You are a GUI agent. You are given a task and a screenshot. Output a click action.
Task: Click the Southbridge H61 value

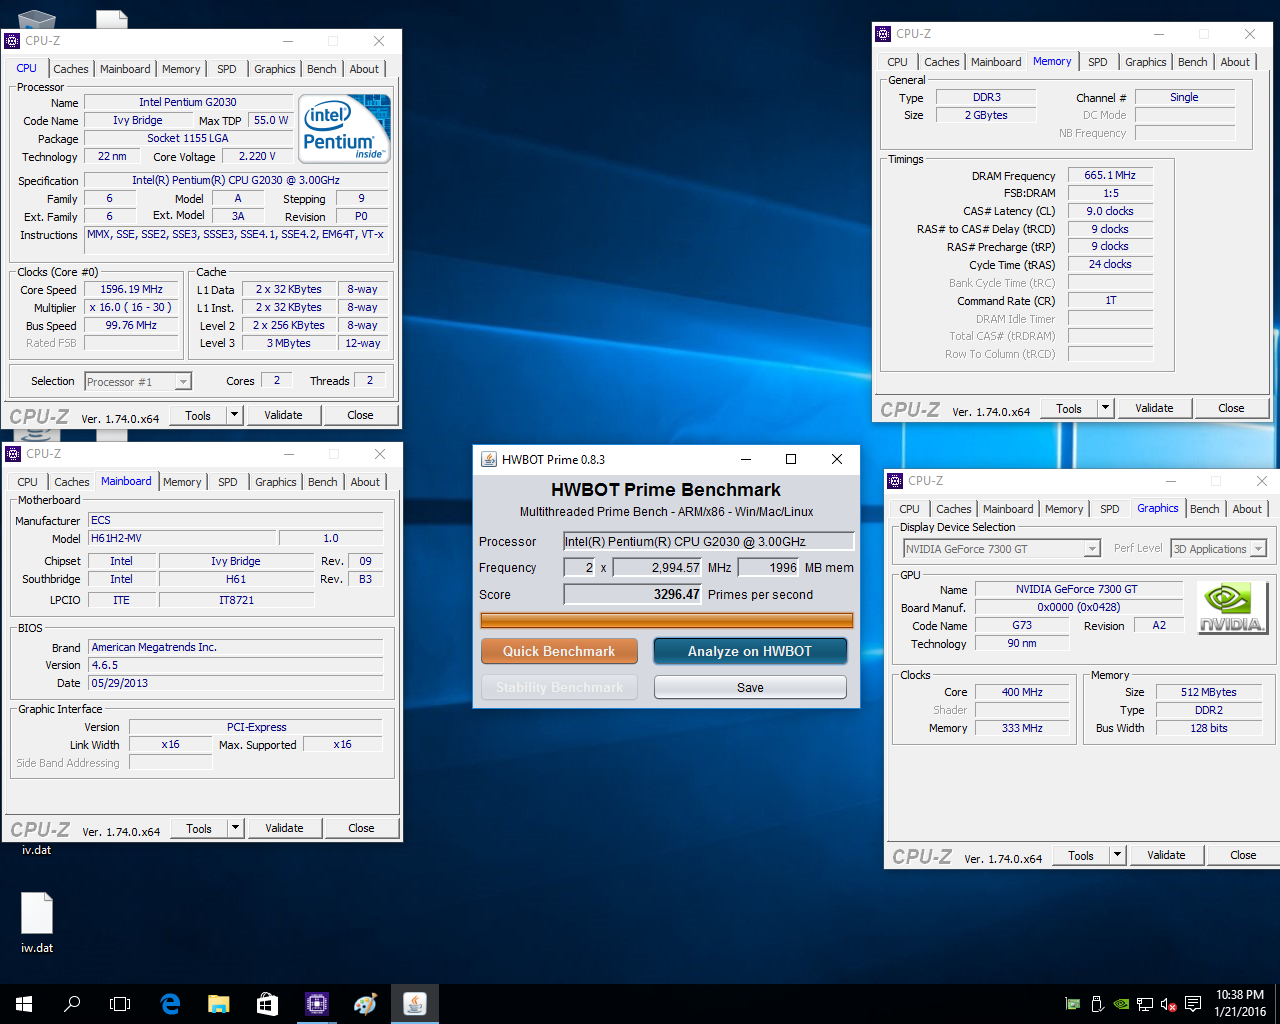(x=236, y=579)
